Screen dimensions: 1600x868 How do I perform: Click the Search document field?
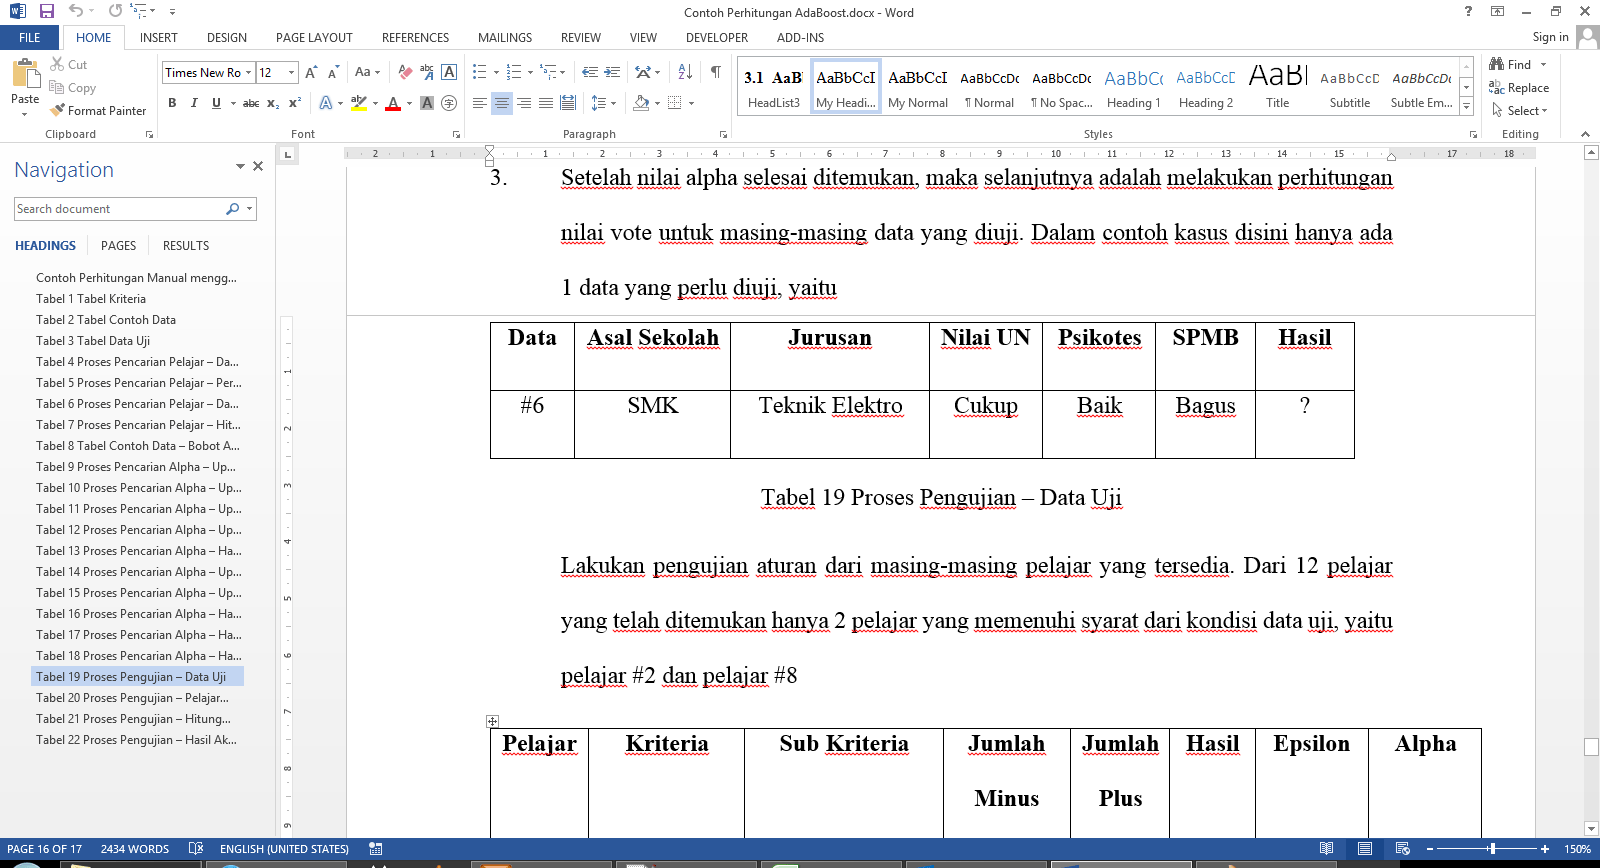[x=118, y=209]
